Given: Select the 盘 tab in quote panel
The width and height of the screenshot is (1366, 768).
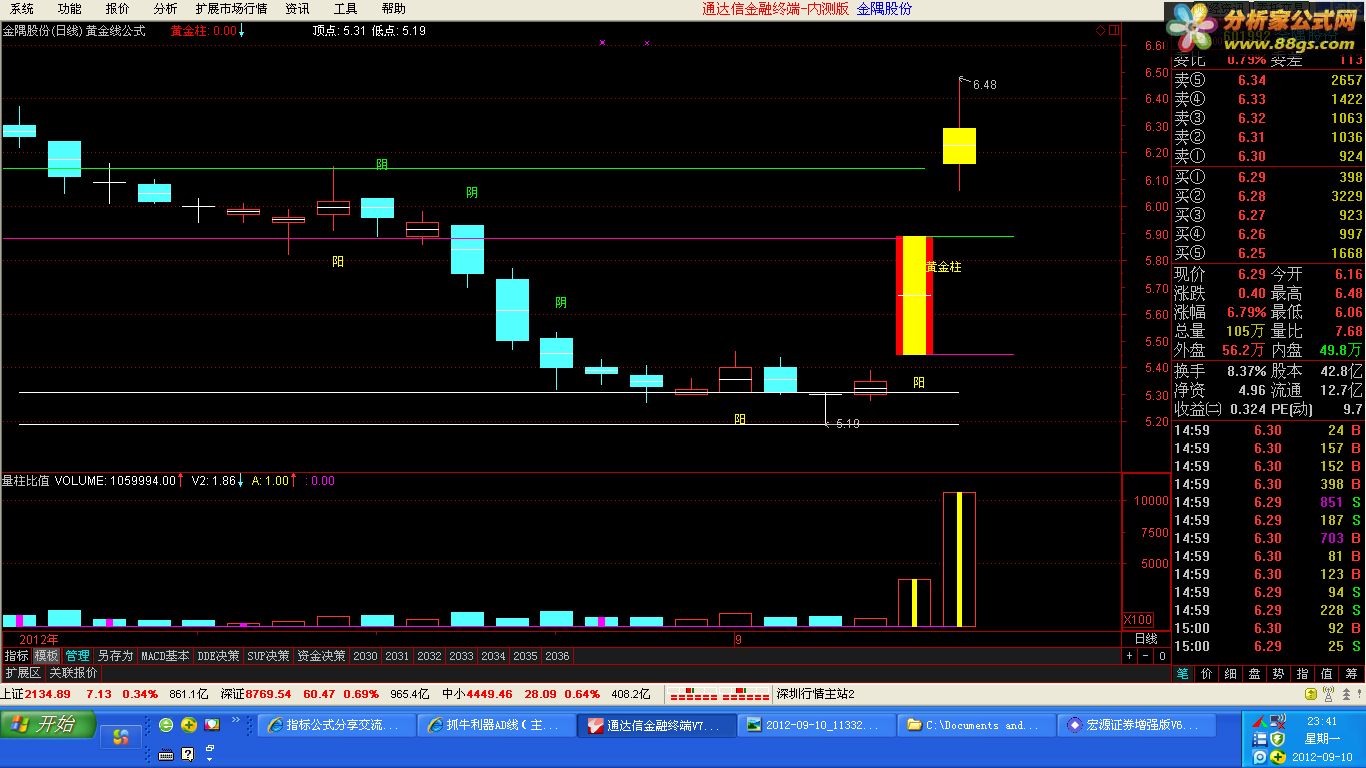Looking at the screenshot, I should click(x=1255, y=674).
